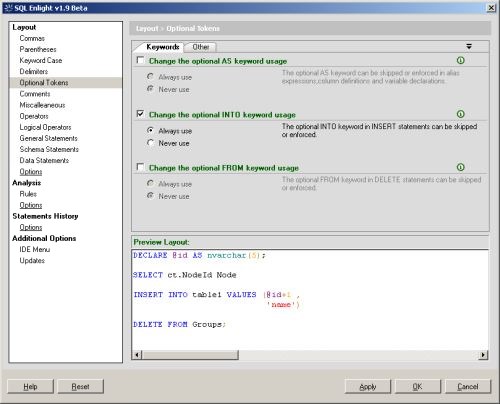Enable the optional AS keyword usage checkbox
This screenshot has height=404, width=500.
(140, 60)
